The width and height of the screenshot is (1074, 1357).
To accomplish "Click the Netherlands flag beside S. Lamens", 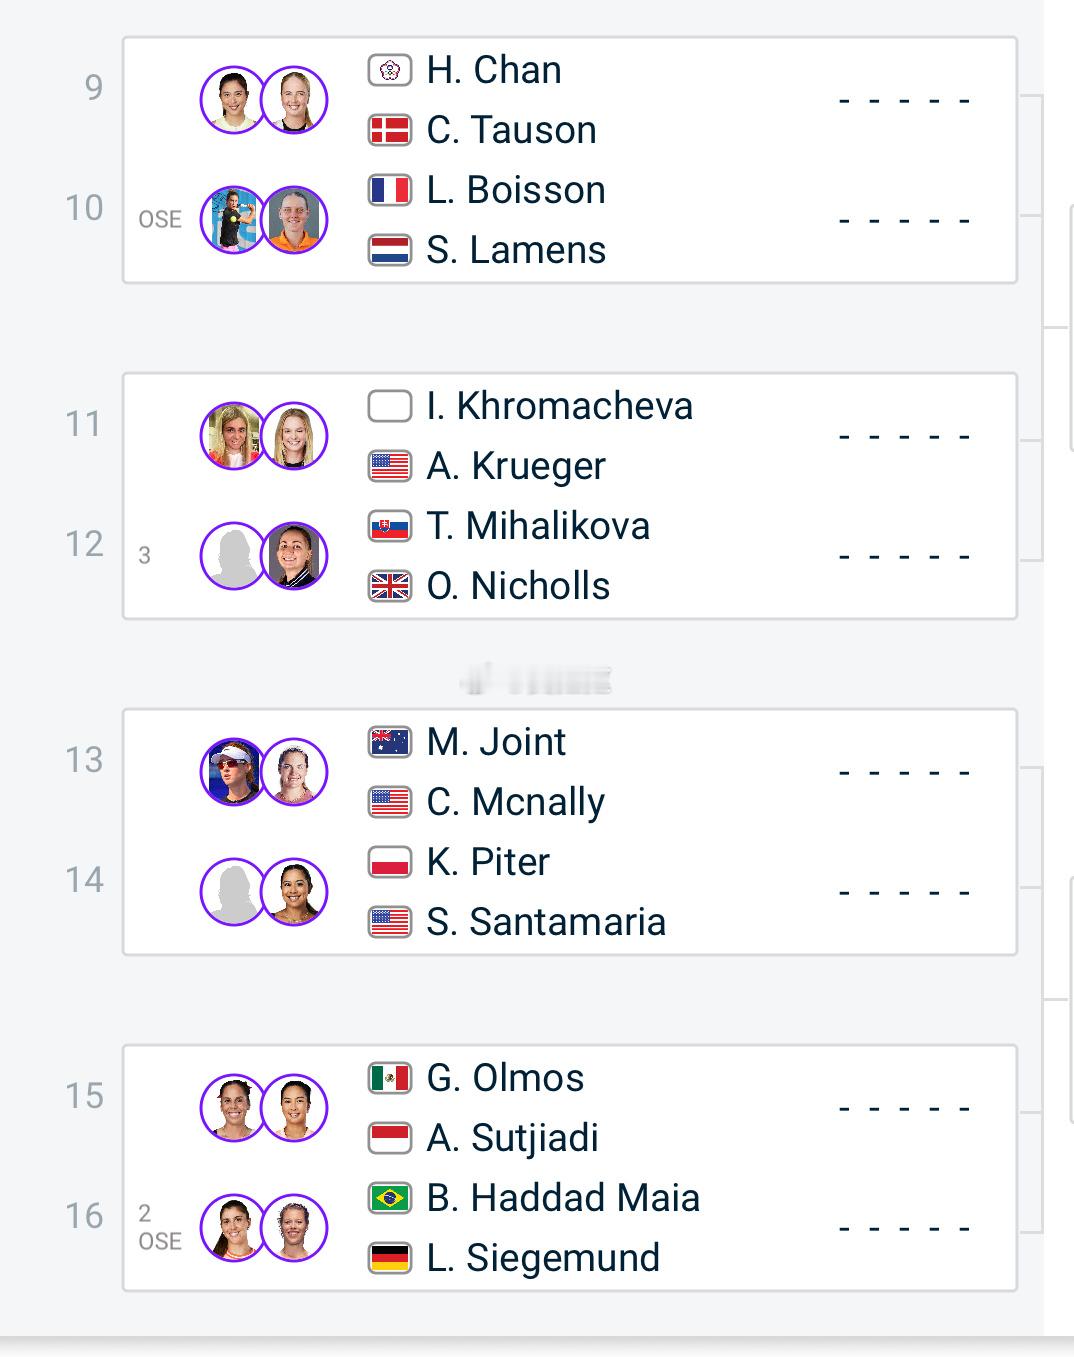I will click(390, 250).
